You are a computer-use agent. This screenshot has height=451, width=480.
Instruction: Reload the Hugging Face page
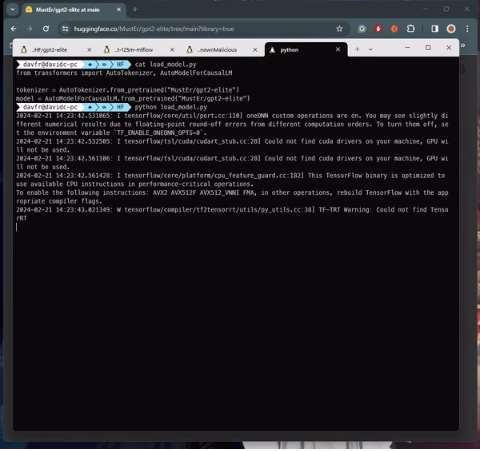coord(46,29)
